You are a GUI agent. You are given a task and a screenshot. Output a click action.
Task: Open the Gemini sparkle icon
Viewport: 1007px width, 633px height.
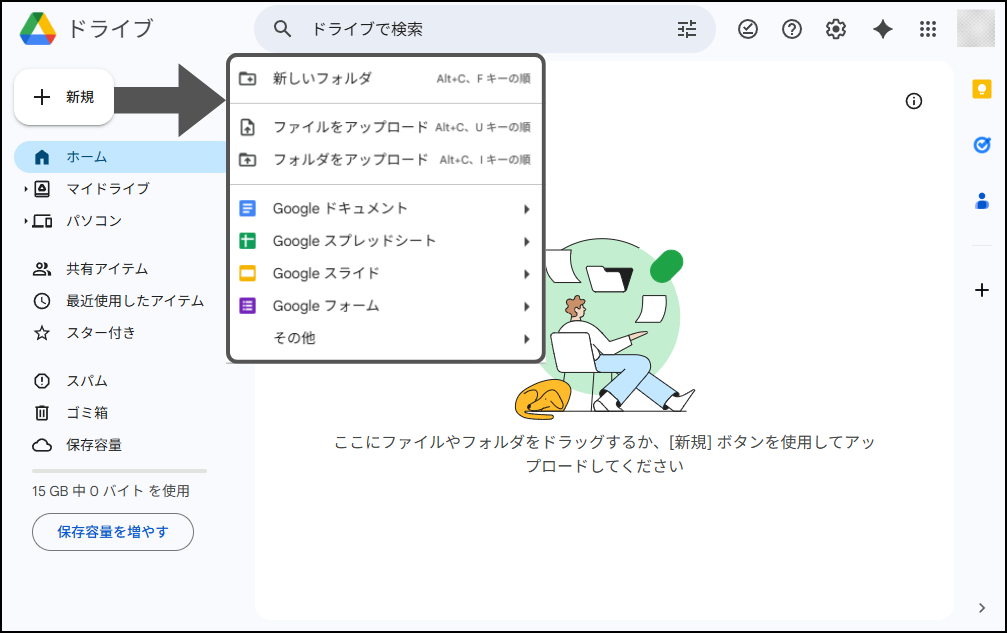point(882,29)
